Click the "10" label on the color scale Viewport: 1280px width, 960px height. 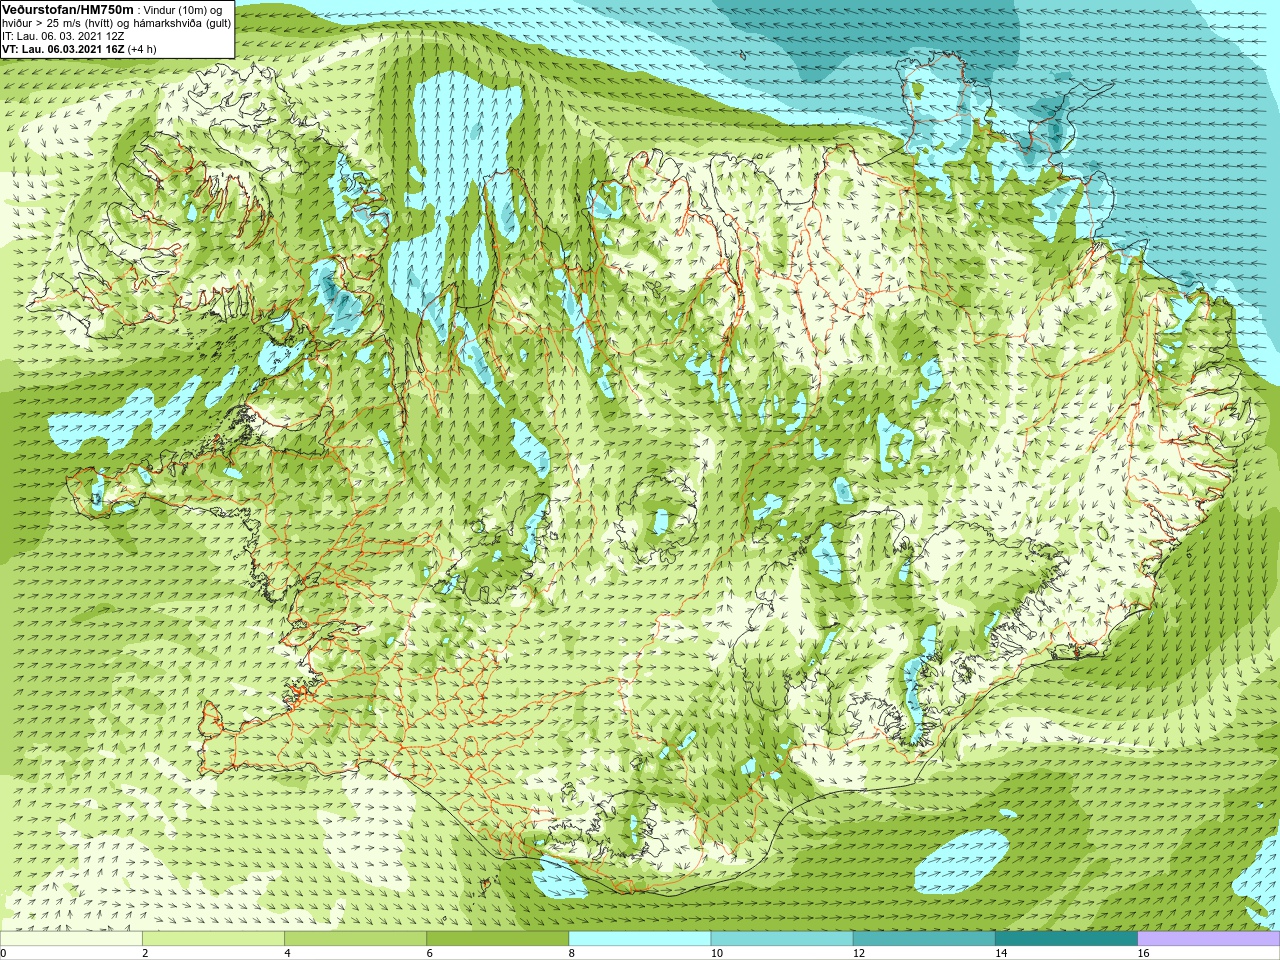[717, 953]
